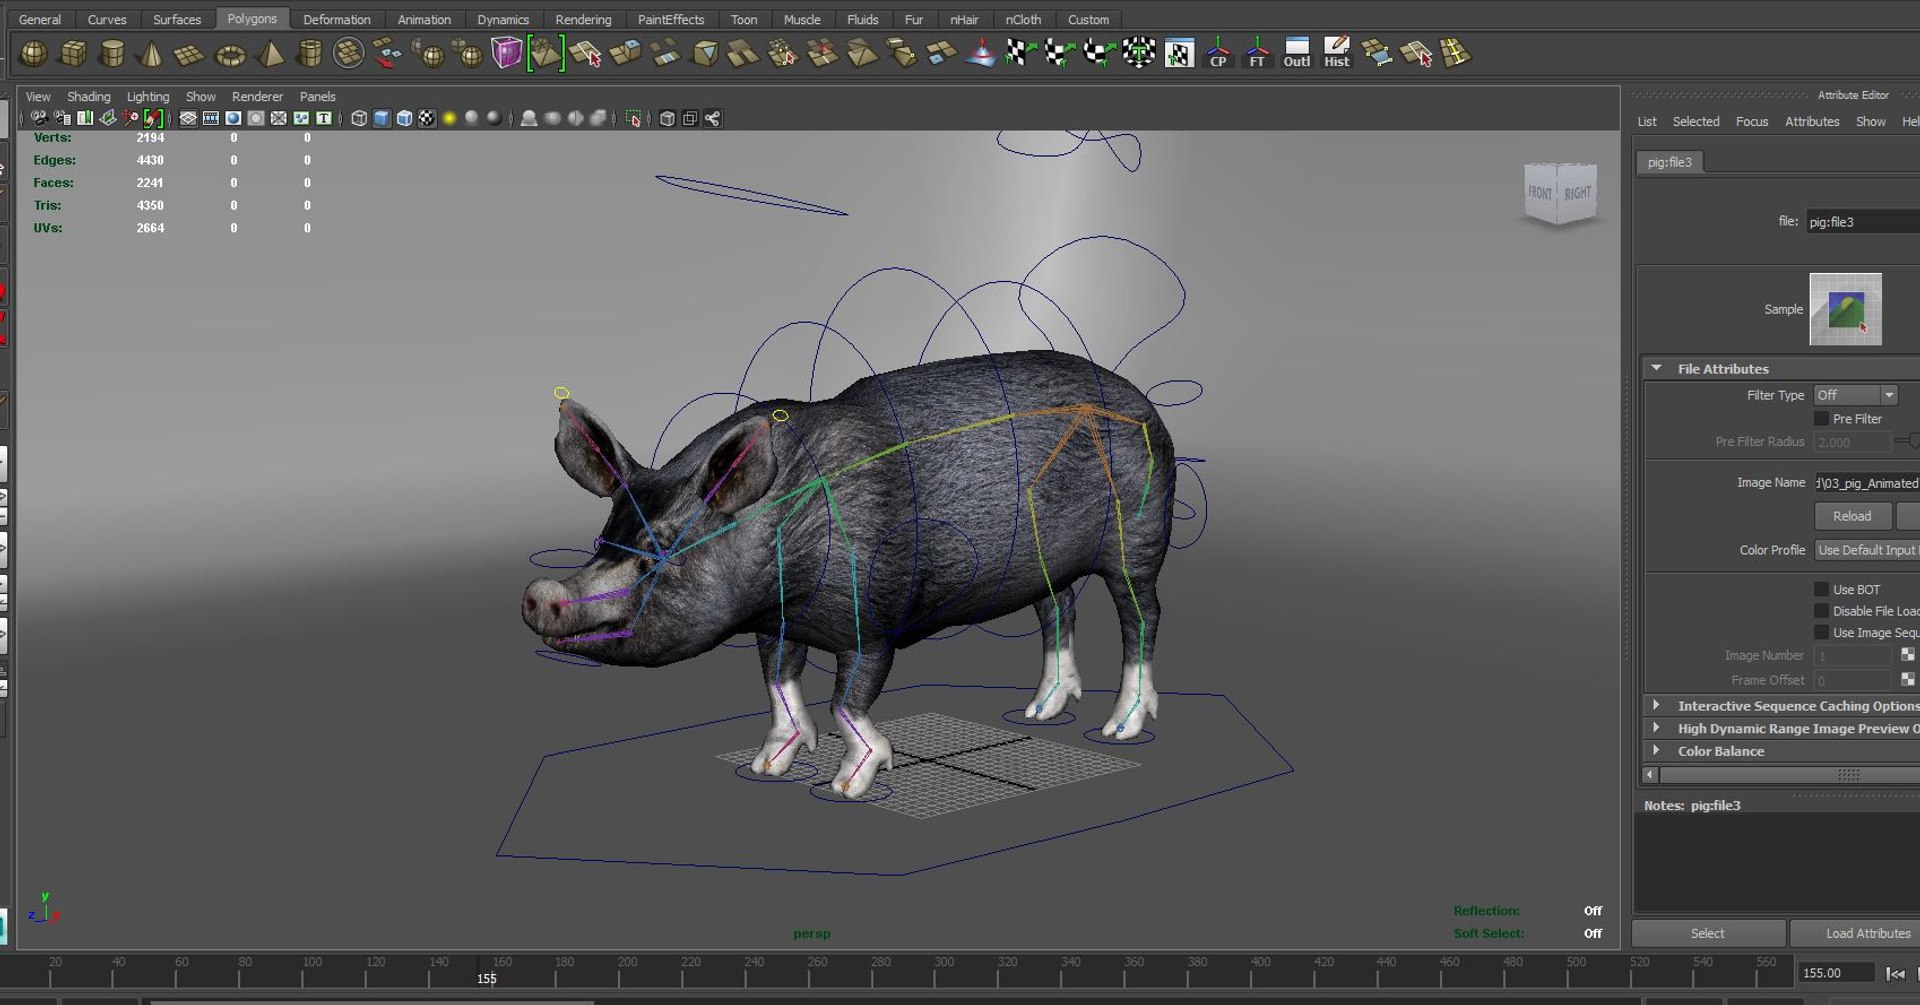Check the Disable File Load option
The image size is (1920, 1005).
coord(1821,611)
